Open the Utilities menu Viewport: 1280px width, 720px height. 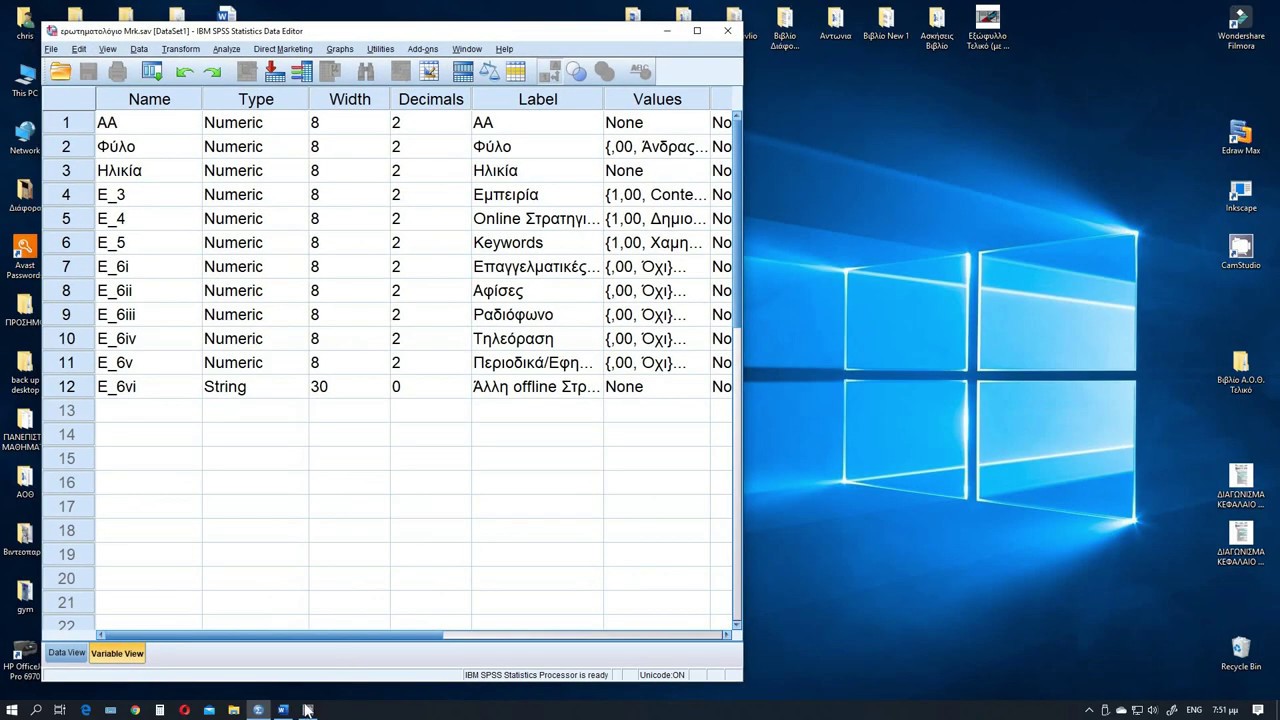(380, 49)
